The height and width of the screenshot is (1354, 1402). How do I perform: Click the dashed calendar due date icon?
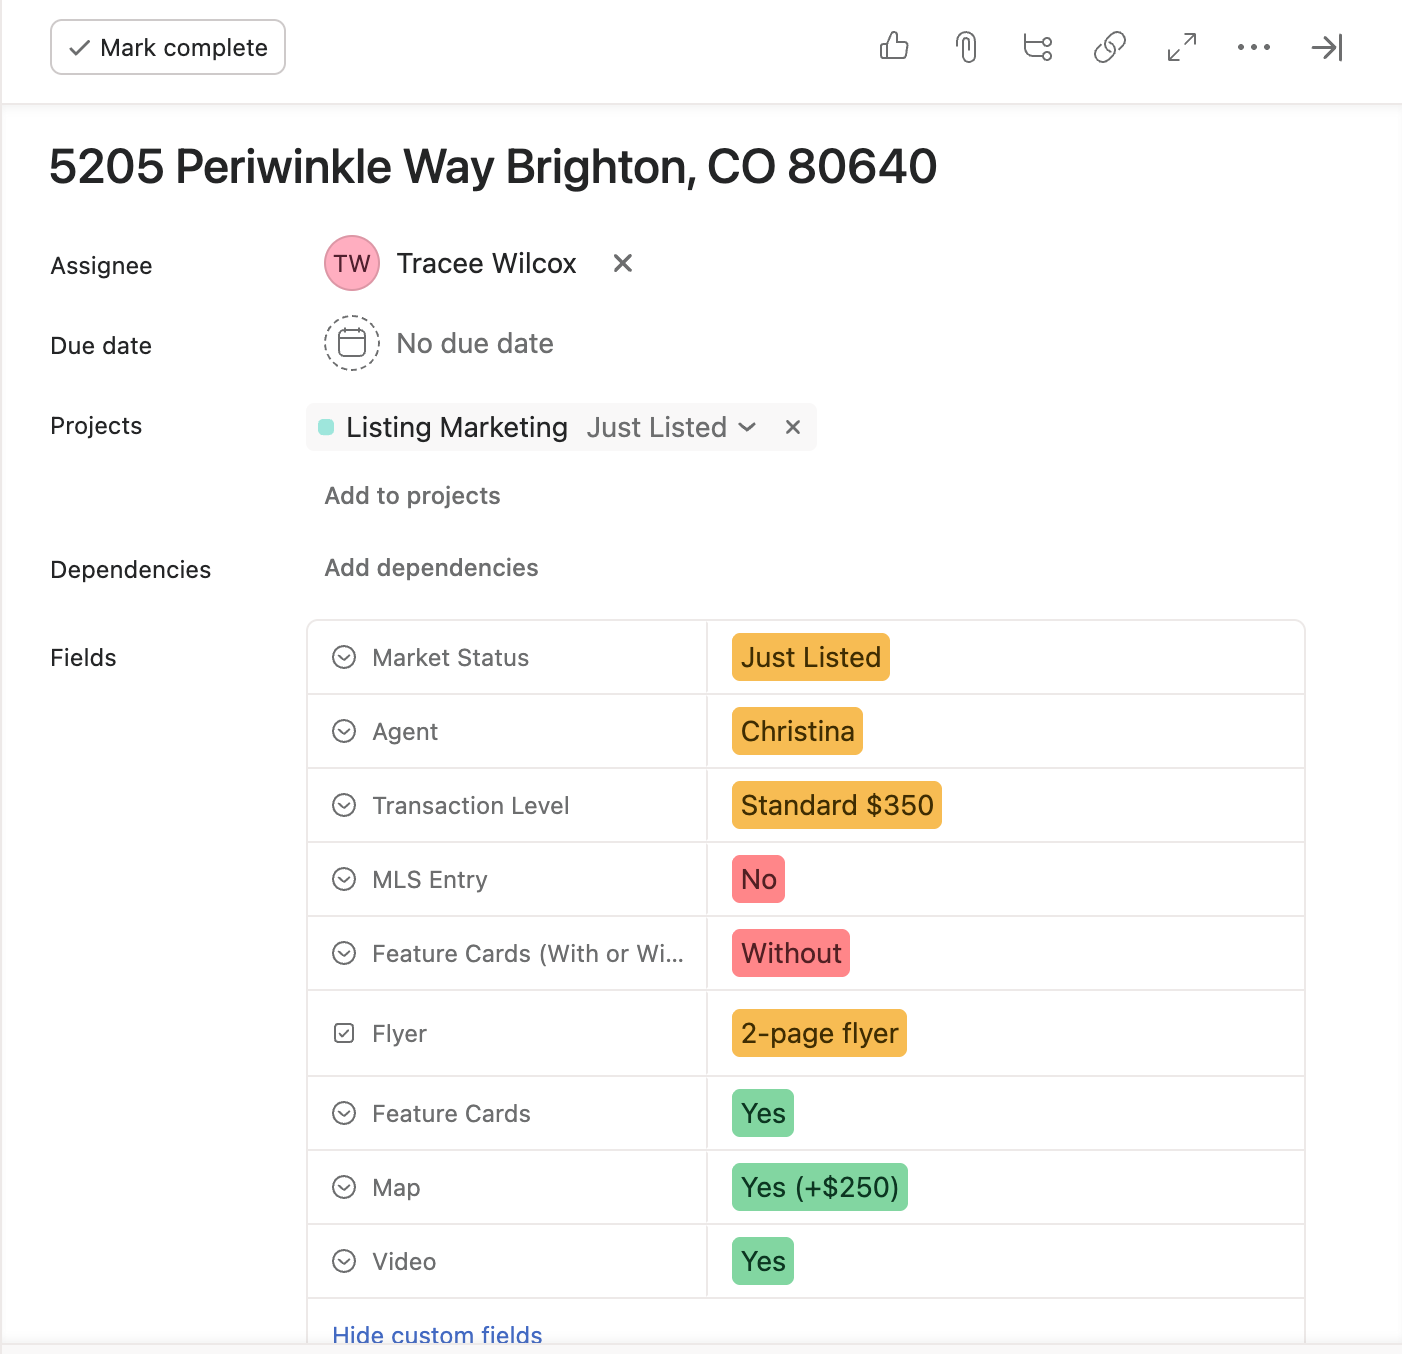352,343
